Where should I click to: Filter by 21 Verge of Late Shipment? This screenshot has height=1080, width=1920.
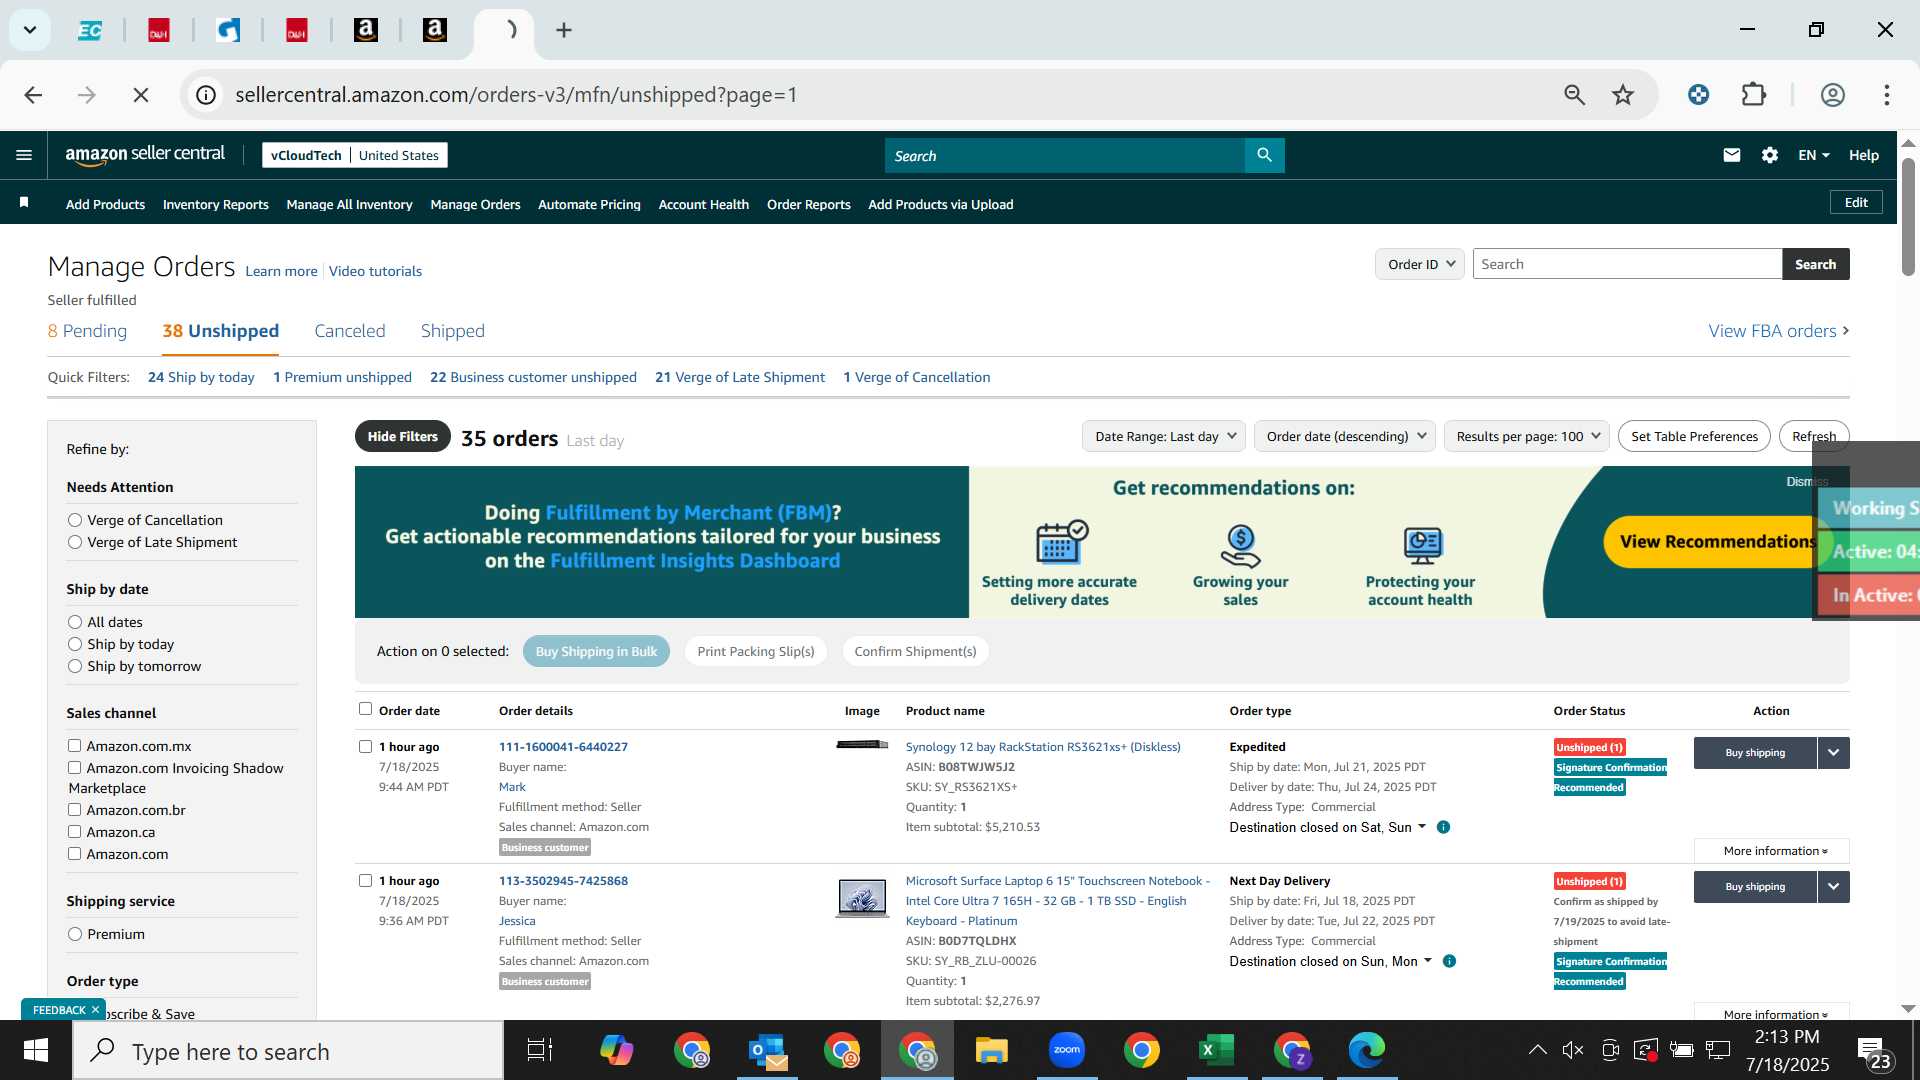(740, 377)
